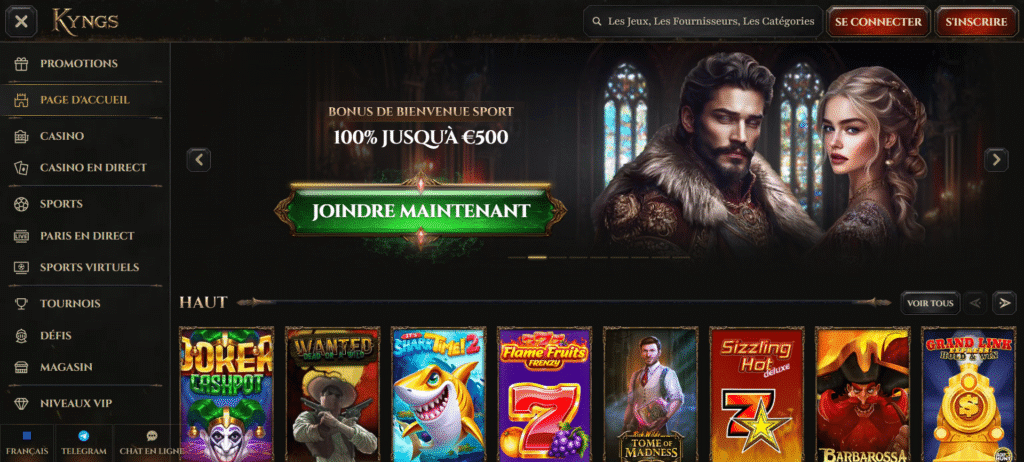This screenshot has width=1024, height=462.
Task: Open Promotions via the gift icon
Action: 22,63
